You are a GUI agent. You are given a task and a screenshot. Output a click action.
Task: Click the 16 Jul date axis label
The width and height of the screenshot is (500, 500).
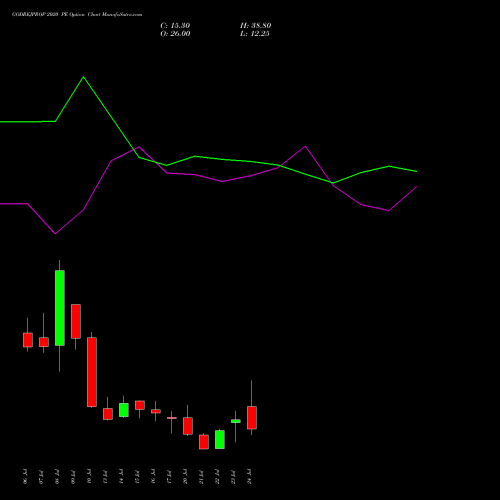tap(153, 477)
